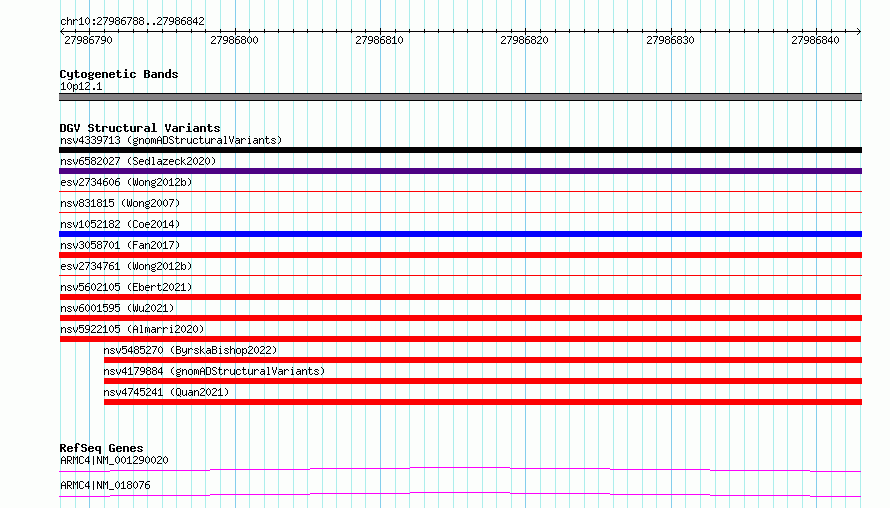
Task: Open variant nsv4179884 (gnomADStructuralVariants) label
Action: [x=214, y=371]
